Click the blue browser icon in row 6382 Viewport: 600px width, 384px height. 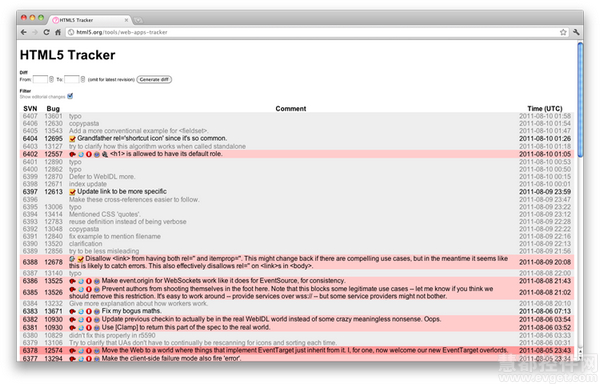click(x=81, y=320)
